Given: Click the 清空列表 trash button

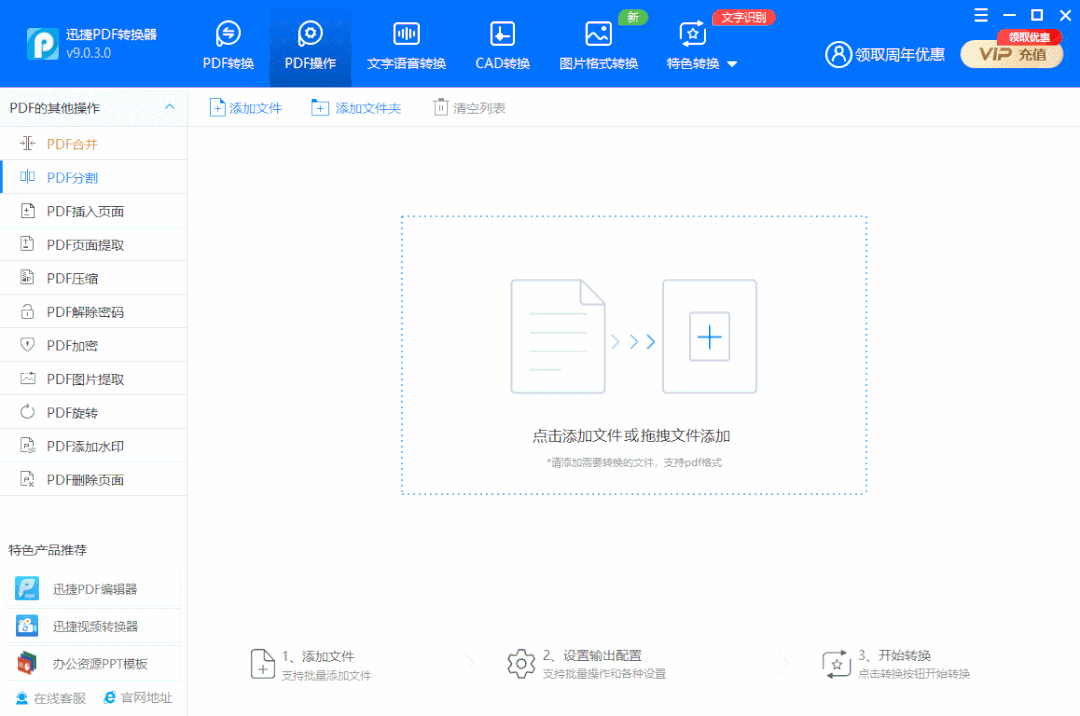Looking at the screenshot, I should pos(469,108).
